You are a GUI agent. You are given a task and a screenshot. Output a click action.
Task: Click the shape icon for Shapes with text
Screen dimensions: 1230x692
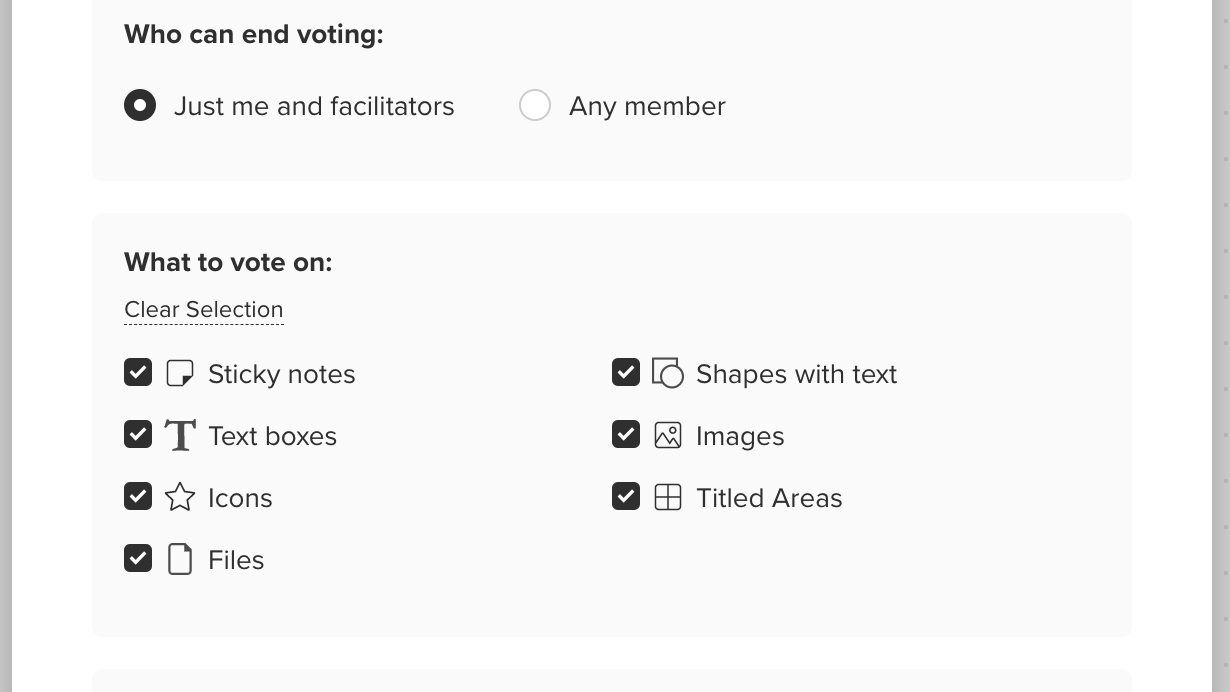click(668, 372)
